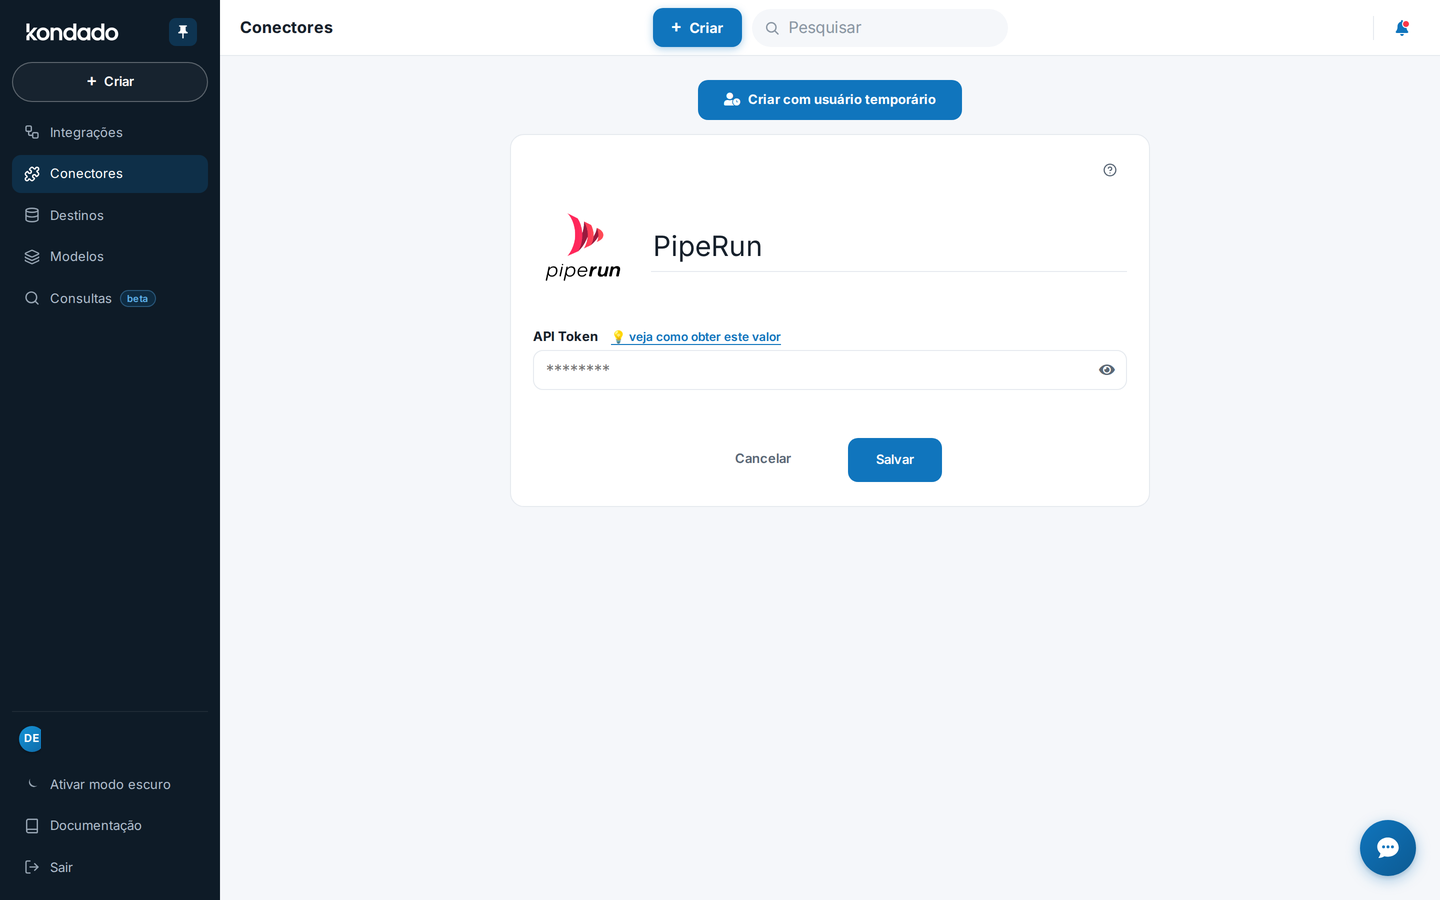Click the PipeRun logo image
This screenshot has width=1440, height=900.
[x=583, y=246]
